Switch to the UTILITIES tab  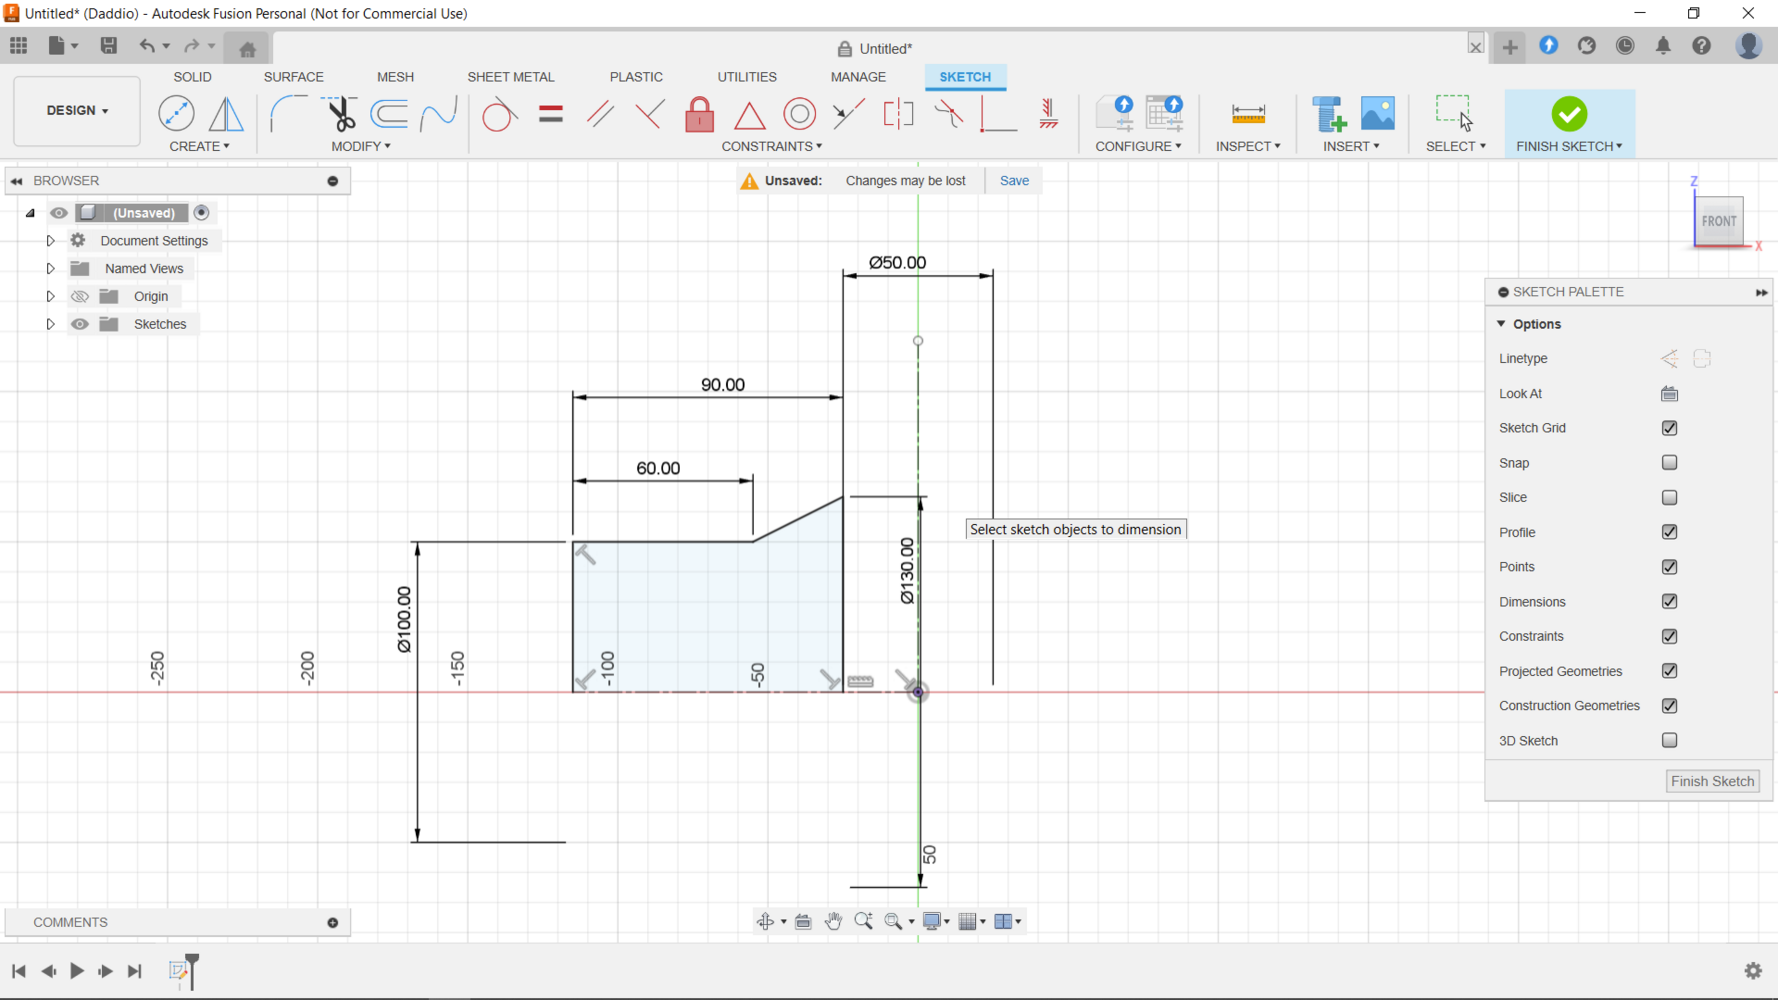(747, 77)
